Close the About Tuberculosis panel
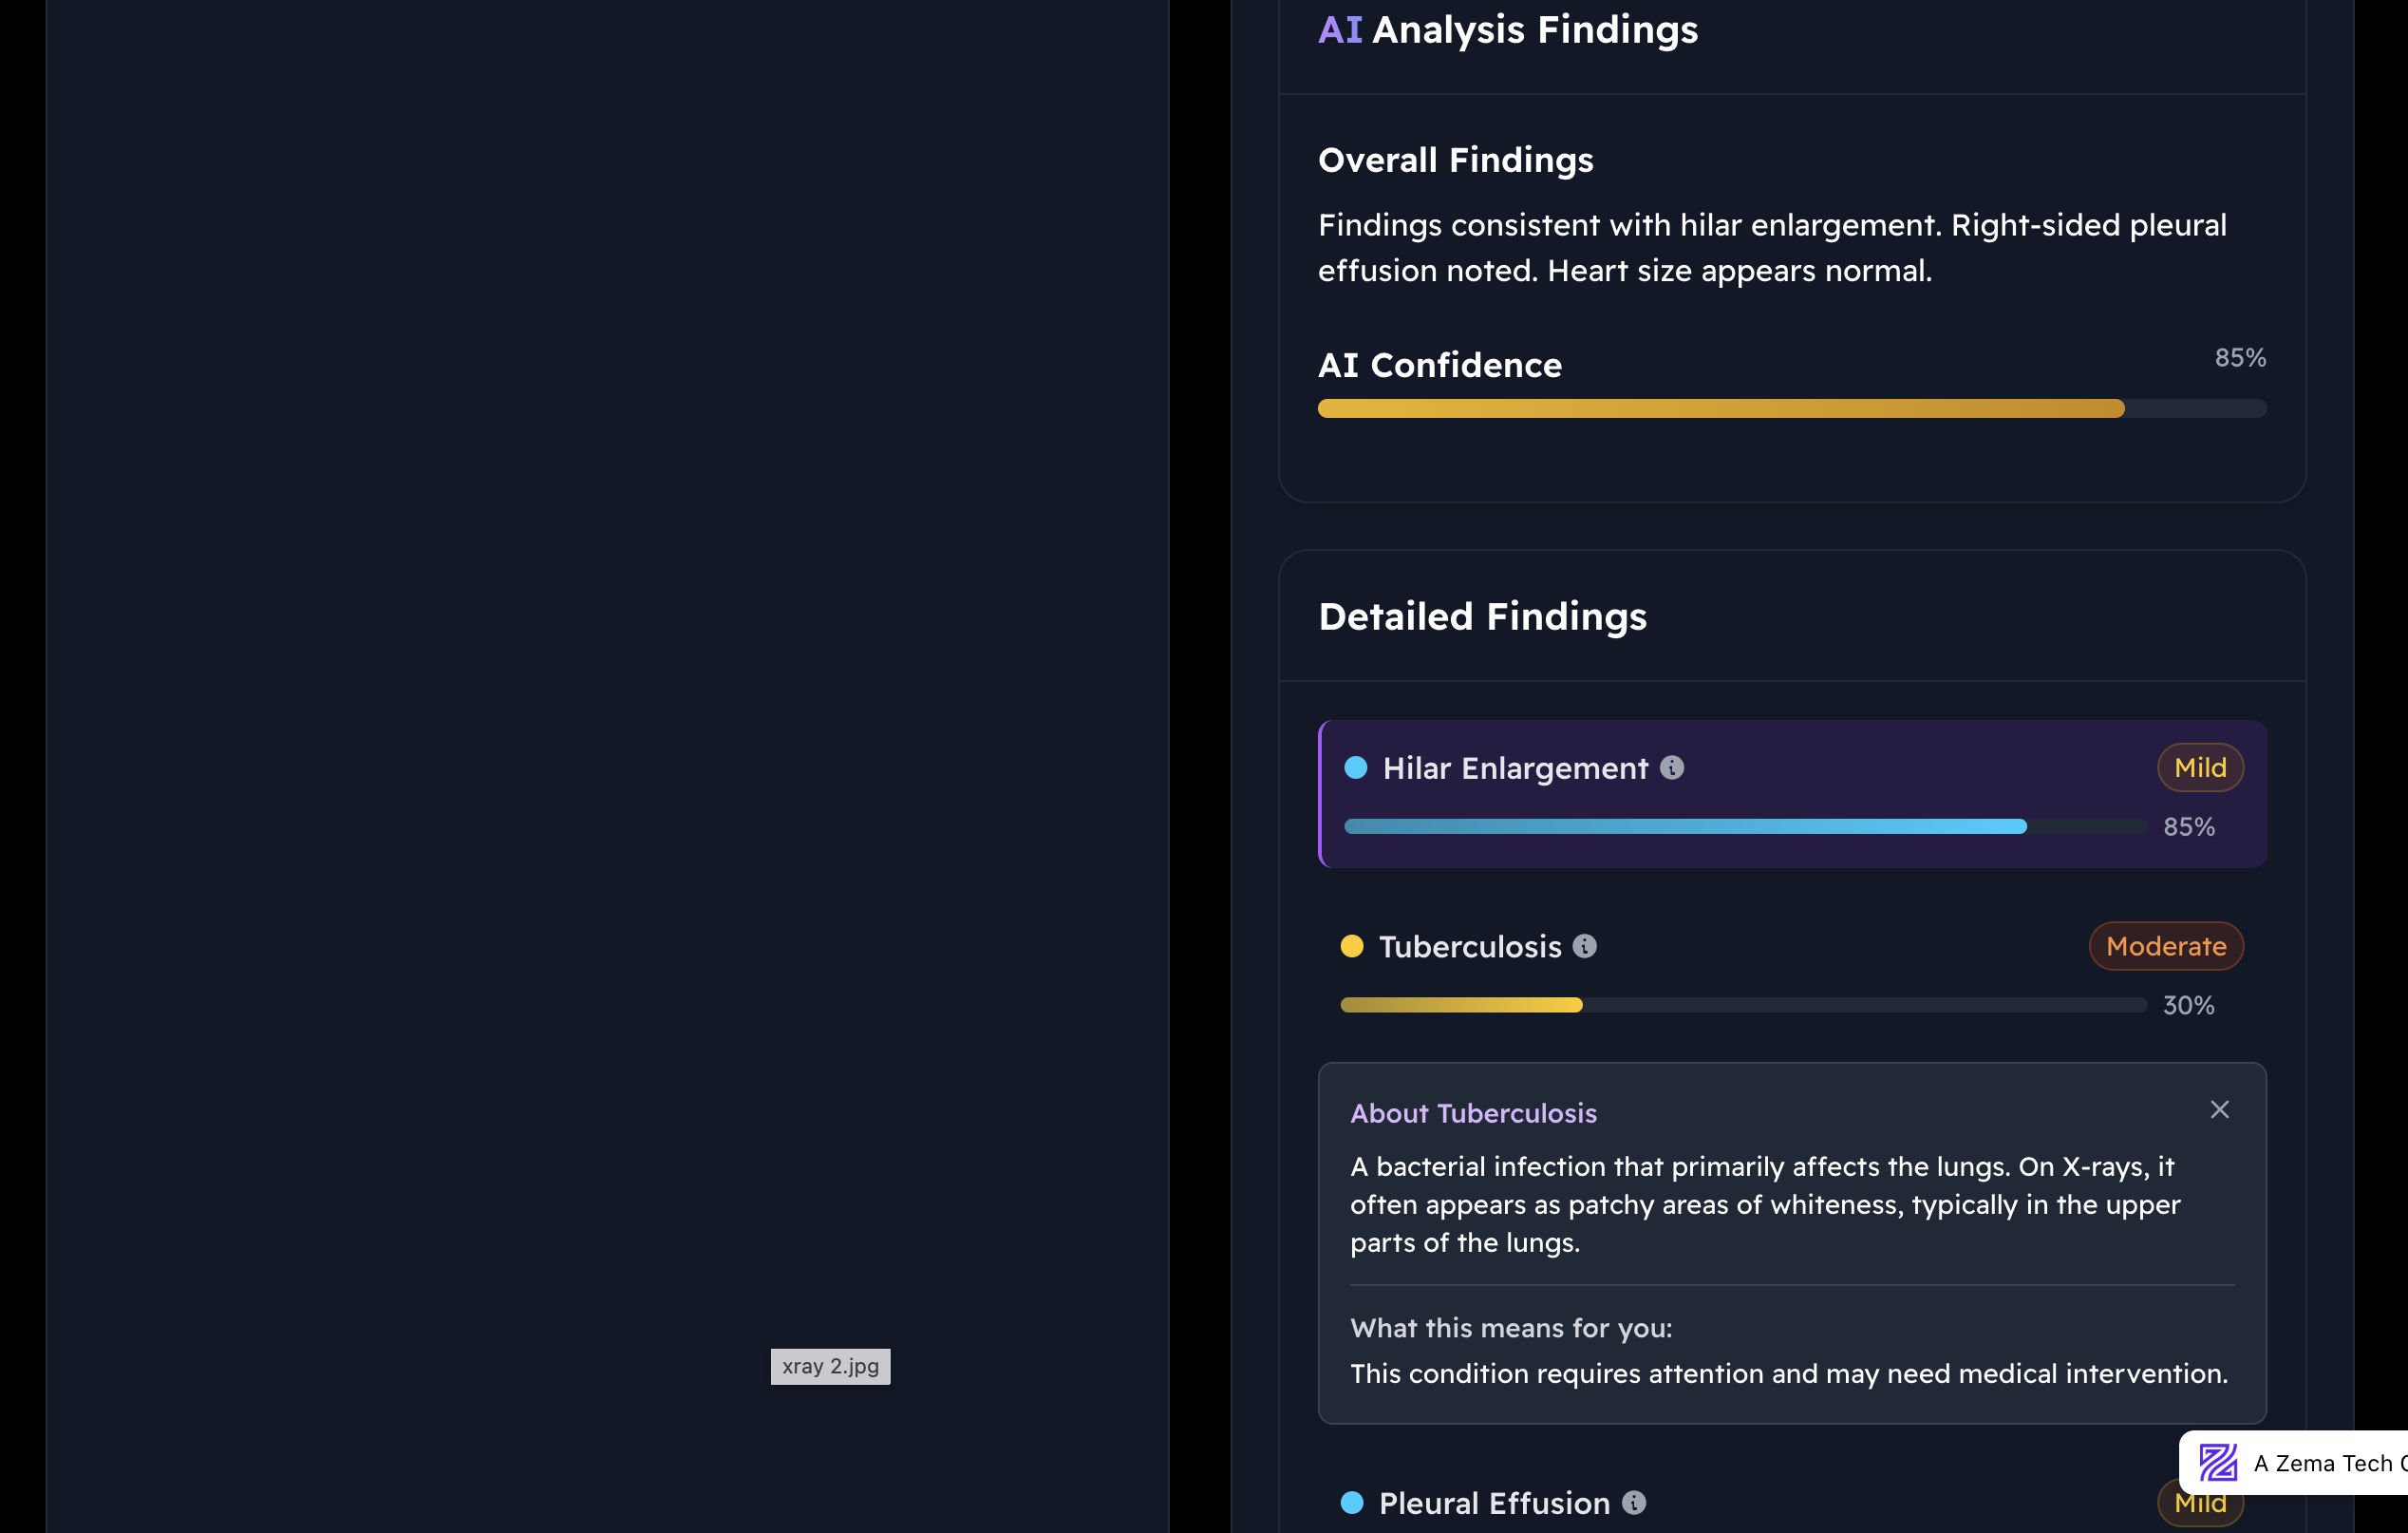The image size is (2408, 1533). pos(2219,1110)
